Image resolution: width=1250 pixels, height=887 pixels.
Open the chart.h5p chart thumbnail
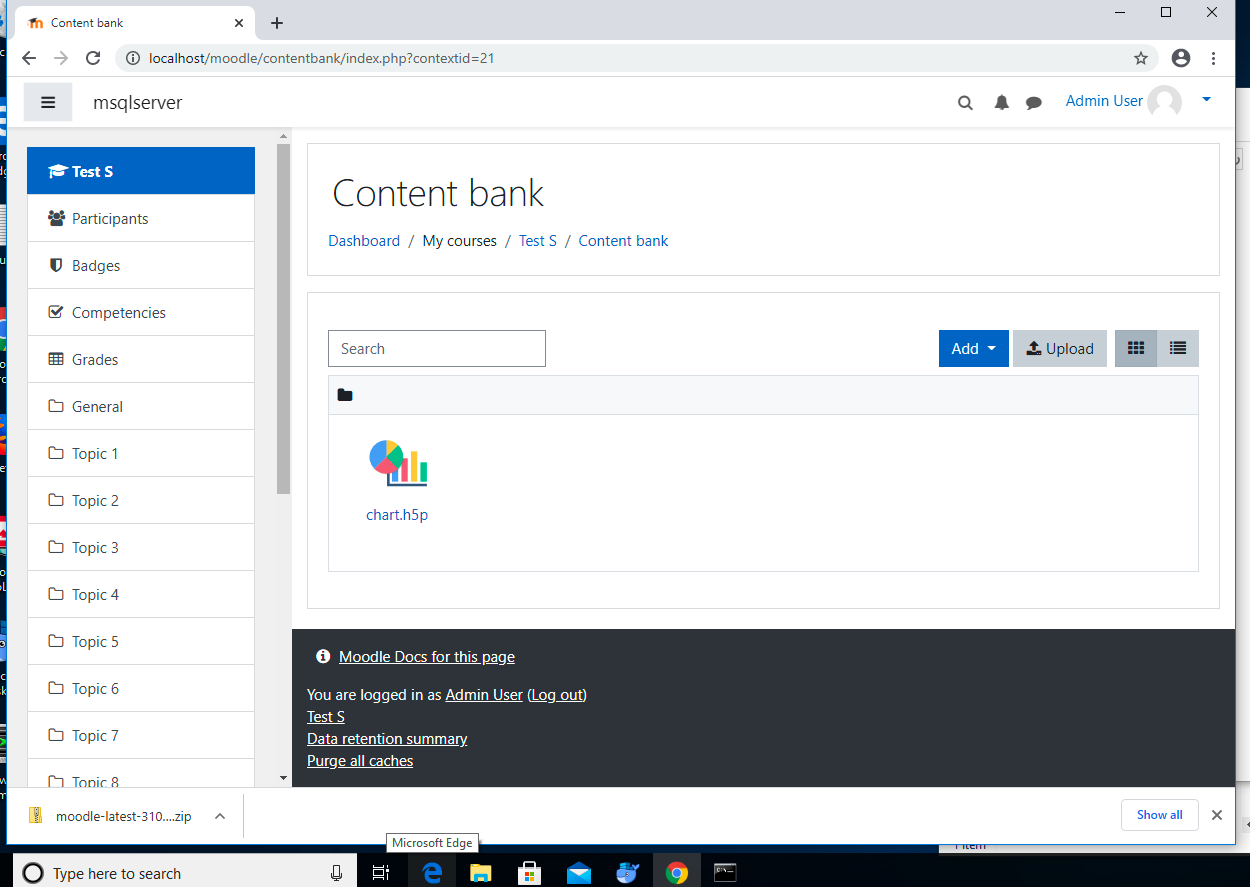click(398, 463)
